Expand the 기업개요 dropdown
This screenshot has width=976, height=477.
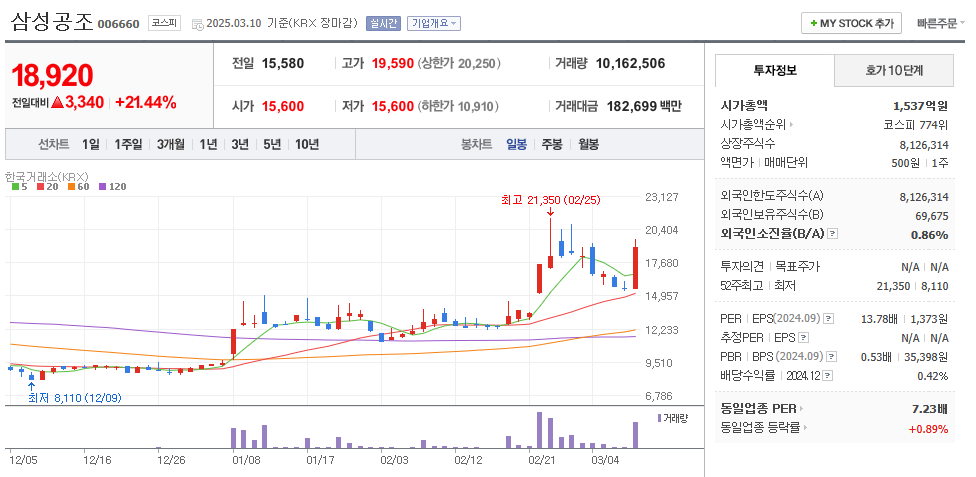434,24
